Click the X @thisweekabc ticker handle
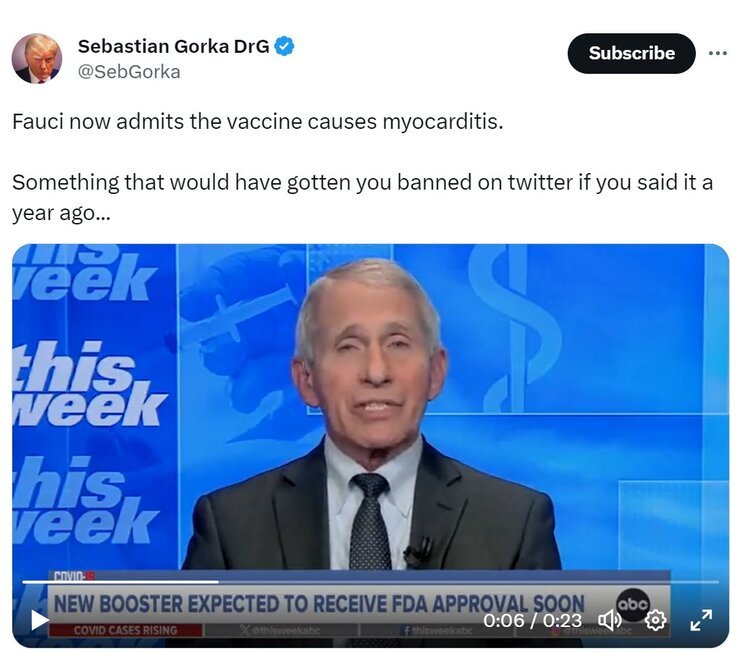 click(x=280, y=630)
